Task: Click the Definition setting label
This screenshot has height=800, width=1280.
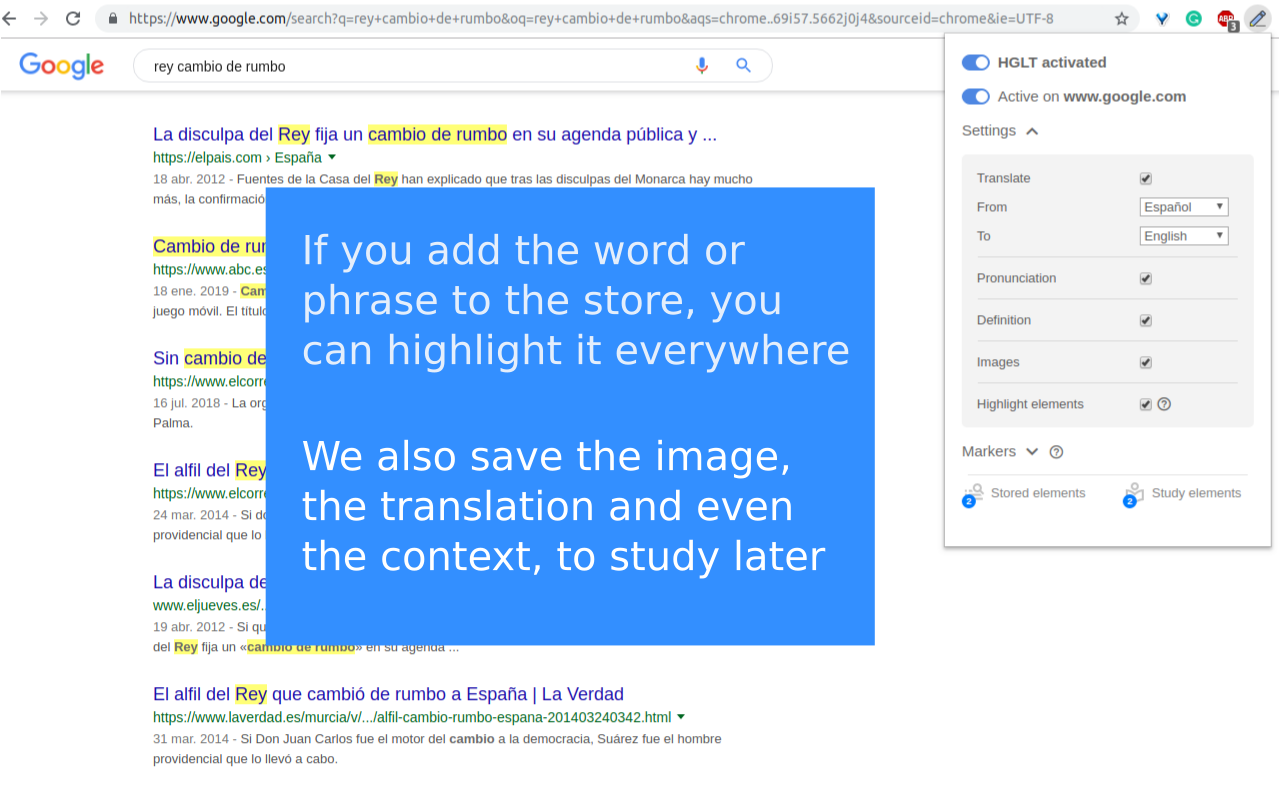Action: click(x=1004, y=320)
